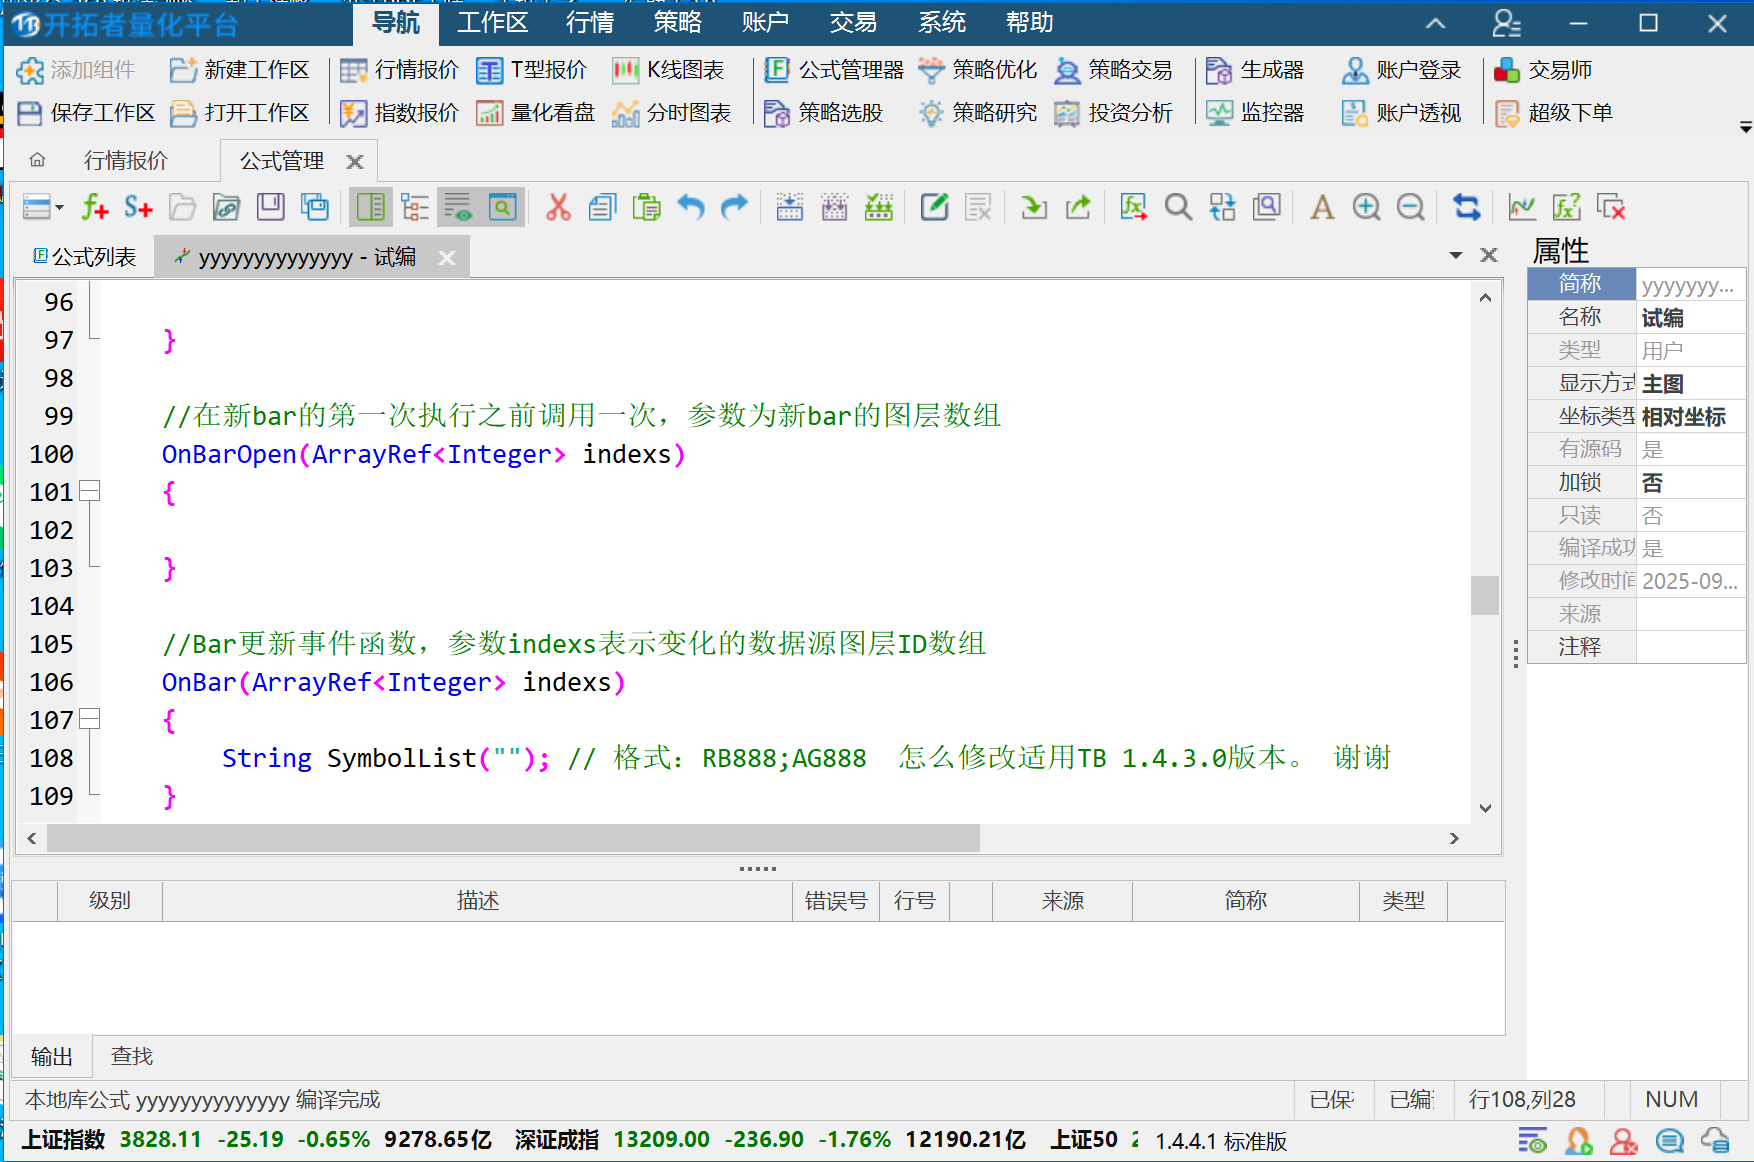Toggle the output preview pane button
1754x1162 pixels.
tap(458, 207)
